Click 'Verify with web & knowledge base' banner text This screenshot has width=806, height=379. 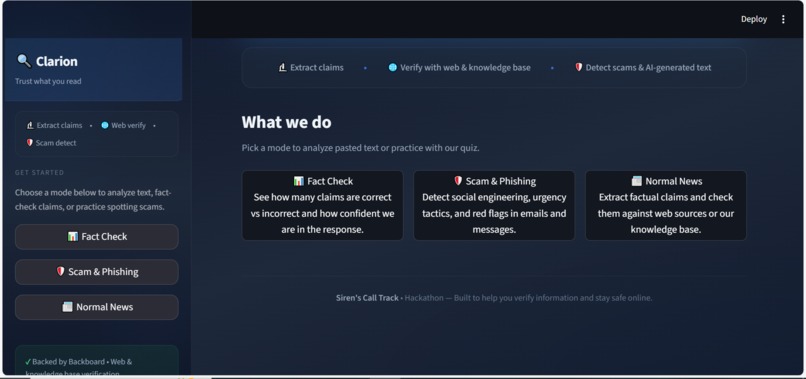click(465, 67)
